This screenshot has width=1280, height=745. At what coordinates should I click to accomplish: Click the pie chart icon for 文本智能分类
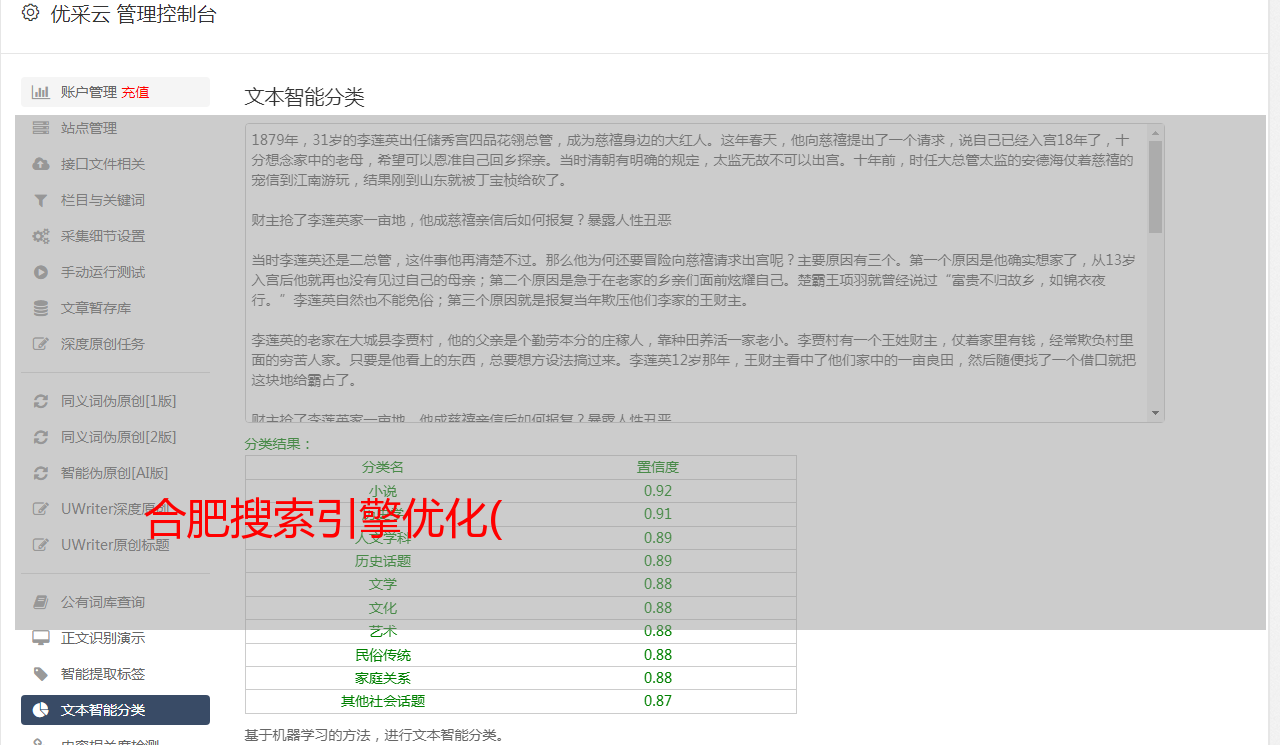click(41, 710)
